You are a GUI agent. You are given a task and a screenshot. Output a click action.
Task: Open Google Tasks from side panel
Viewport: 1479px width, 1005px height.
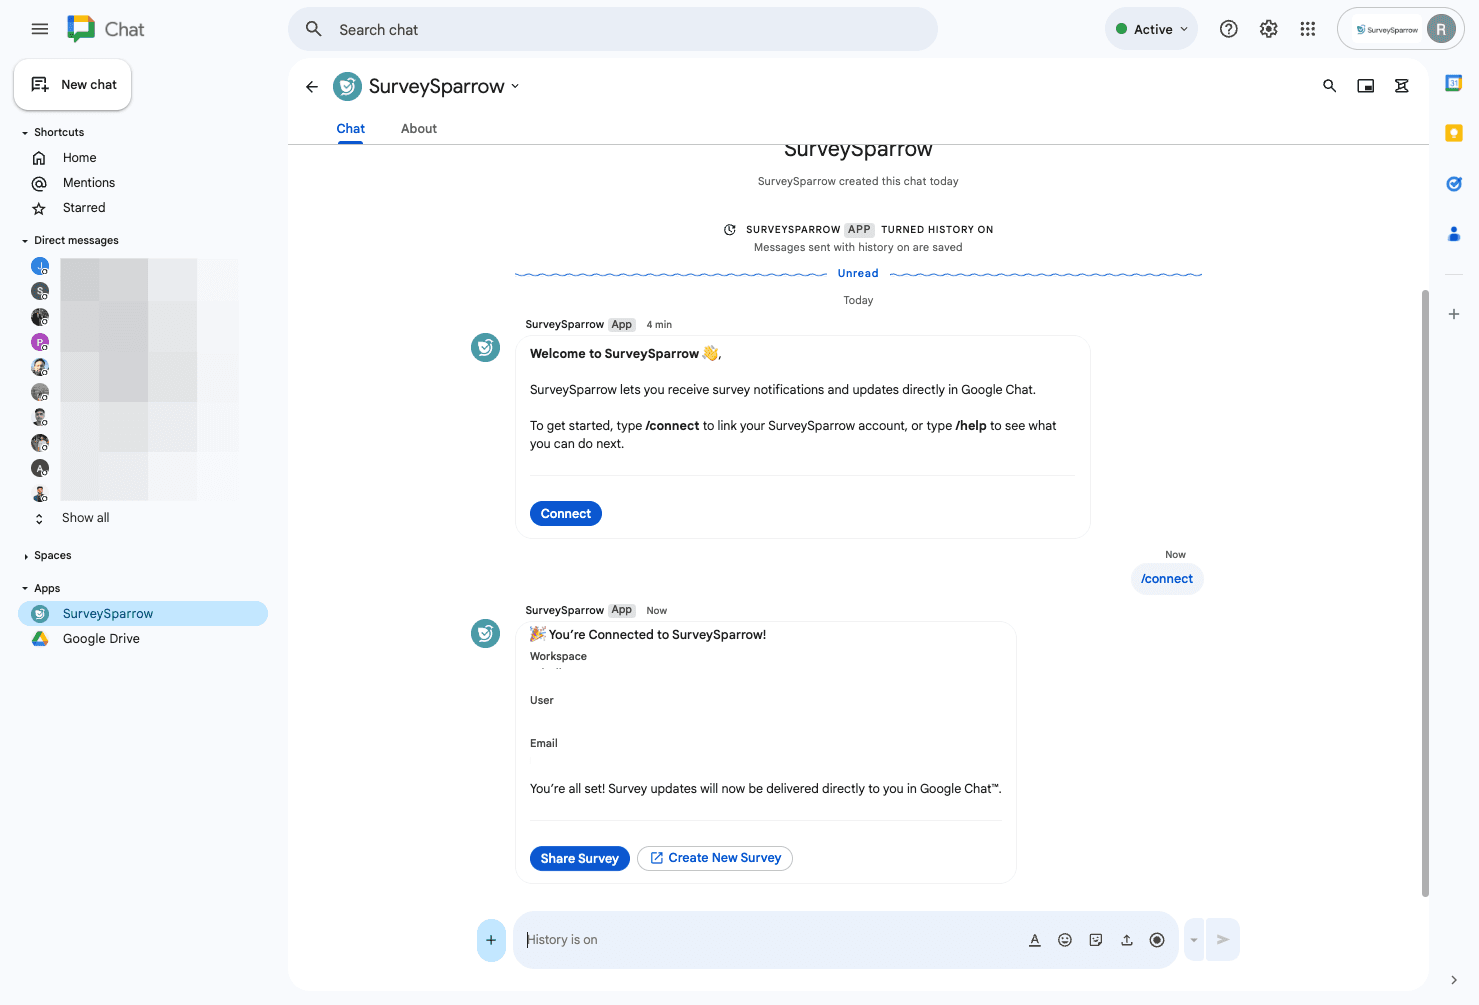coord(1454,183)
